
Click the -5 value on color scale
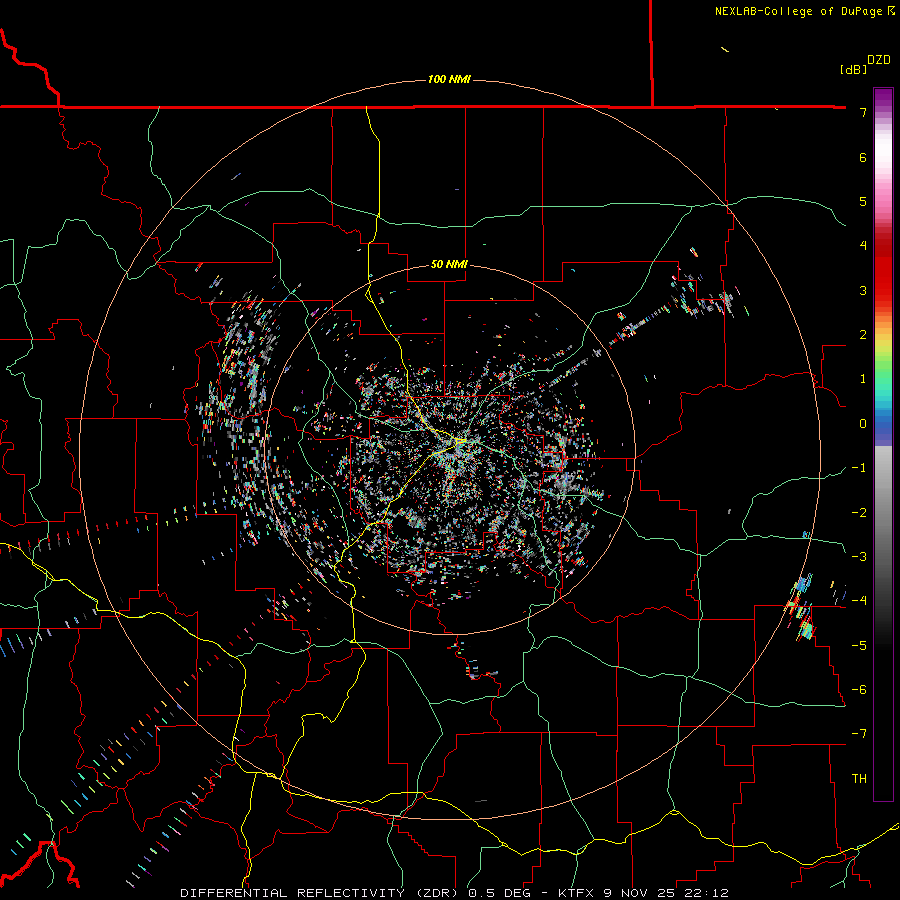coord(859,646)
